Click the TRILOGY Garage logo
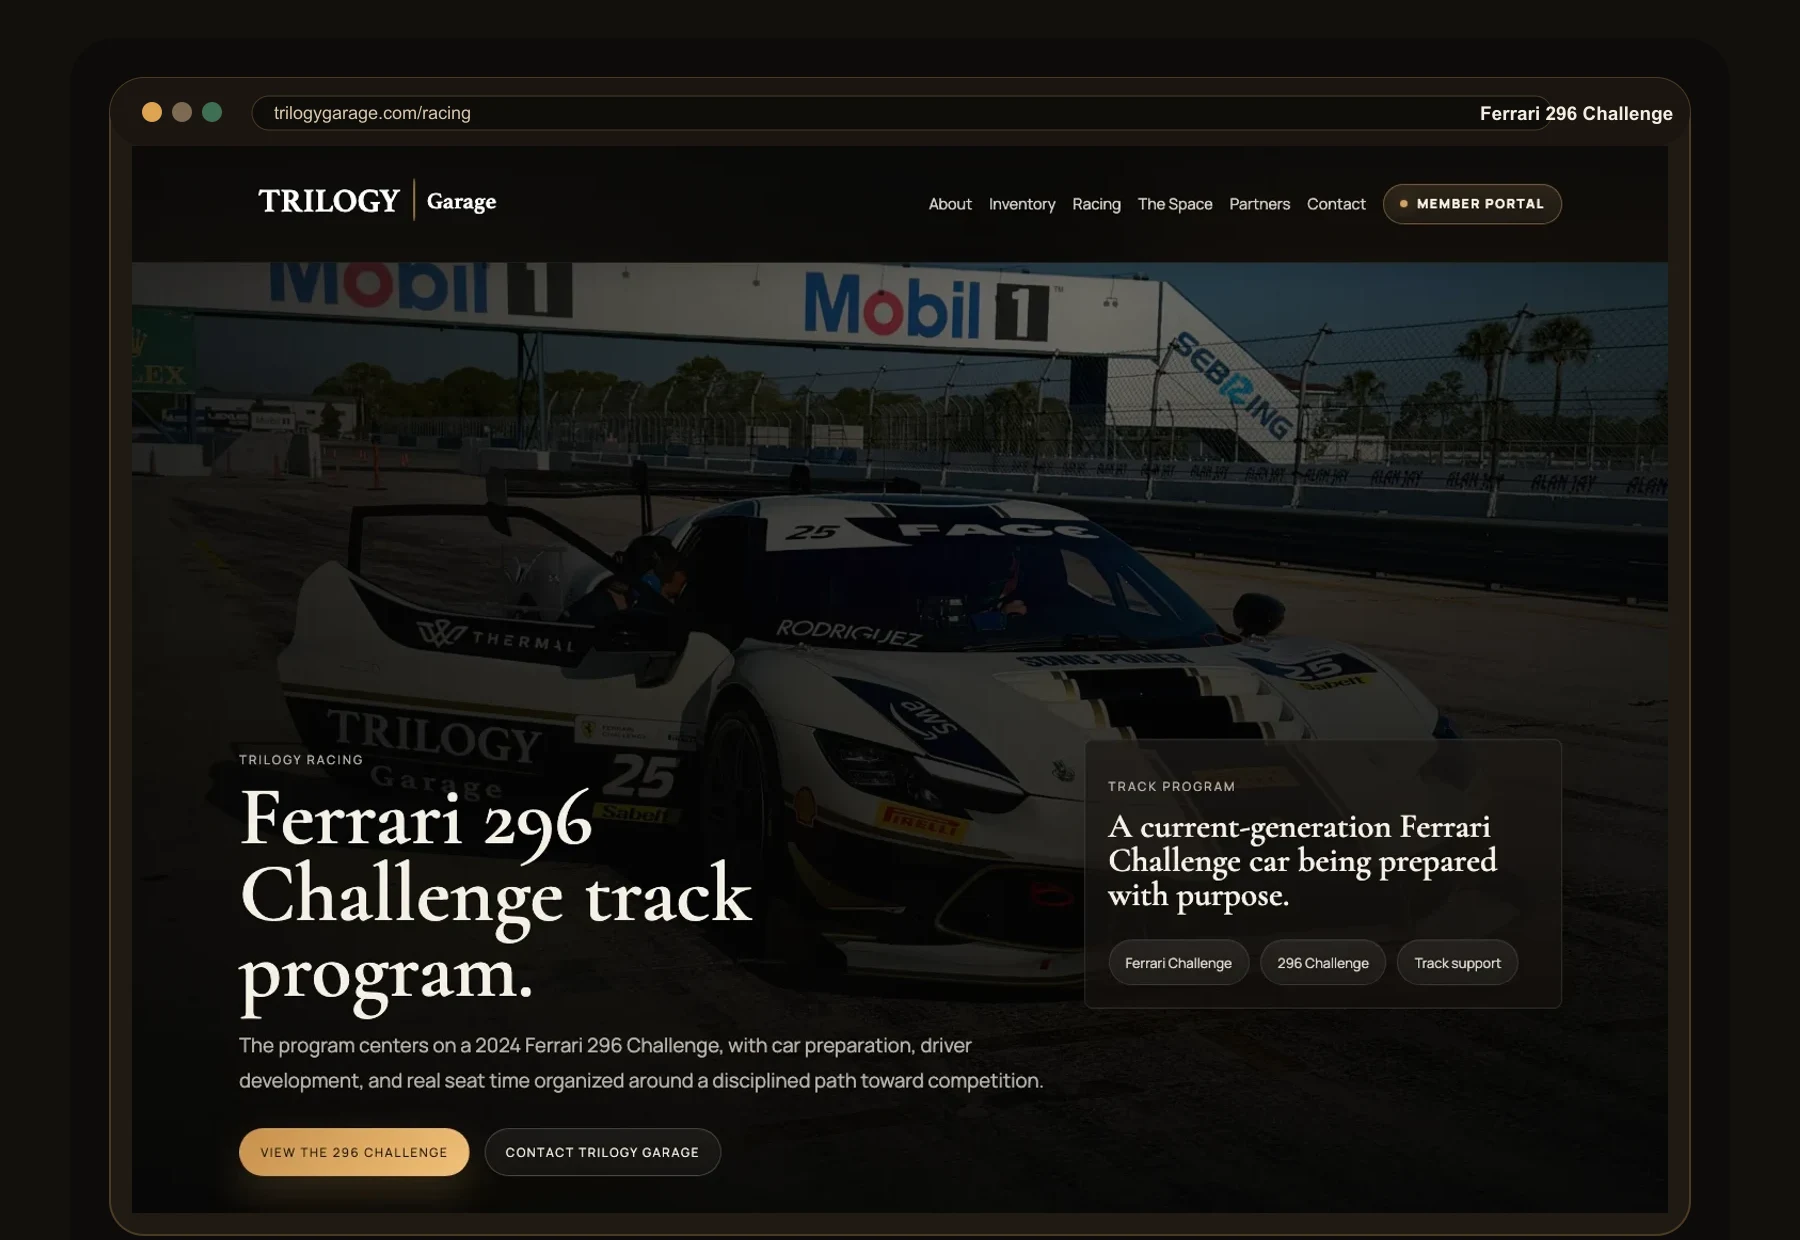Screen dimensions: 1800x1240 [377, 201]
